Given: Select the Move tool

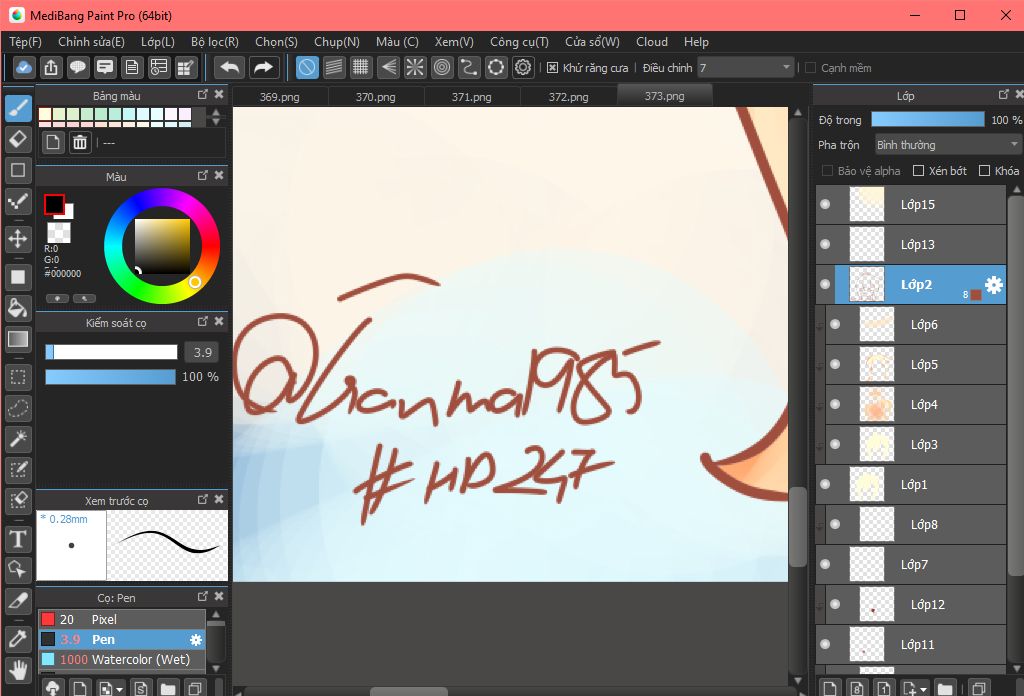Looking at the screenshot, I should click(x=18, y=239).
